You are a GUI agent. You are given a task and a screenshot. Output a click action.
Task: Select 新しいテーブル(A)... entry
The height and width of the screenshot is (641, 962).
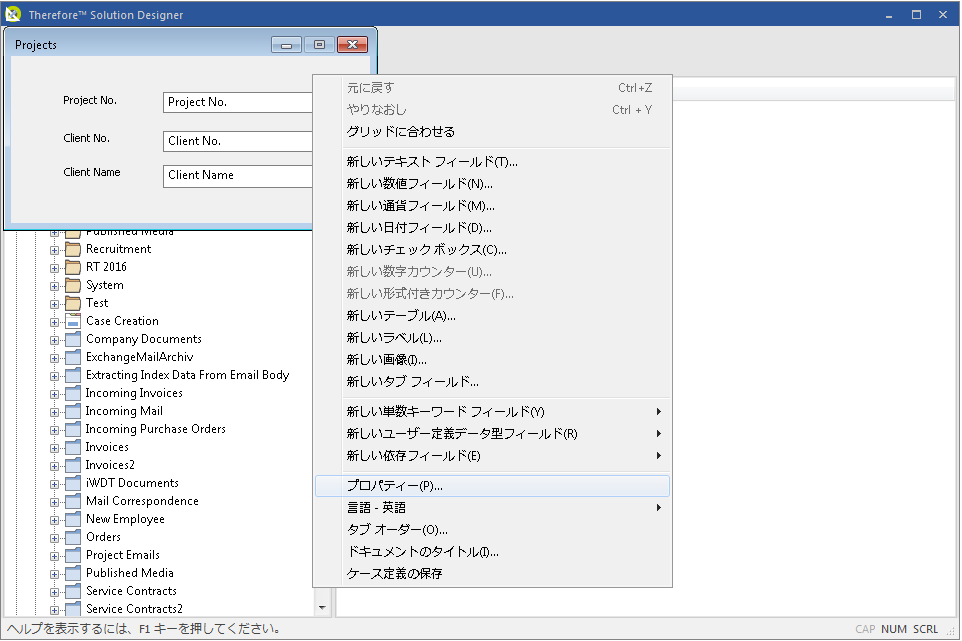tap(492, 316)
